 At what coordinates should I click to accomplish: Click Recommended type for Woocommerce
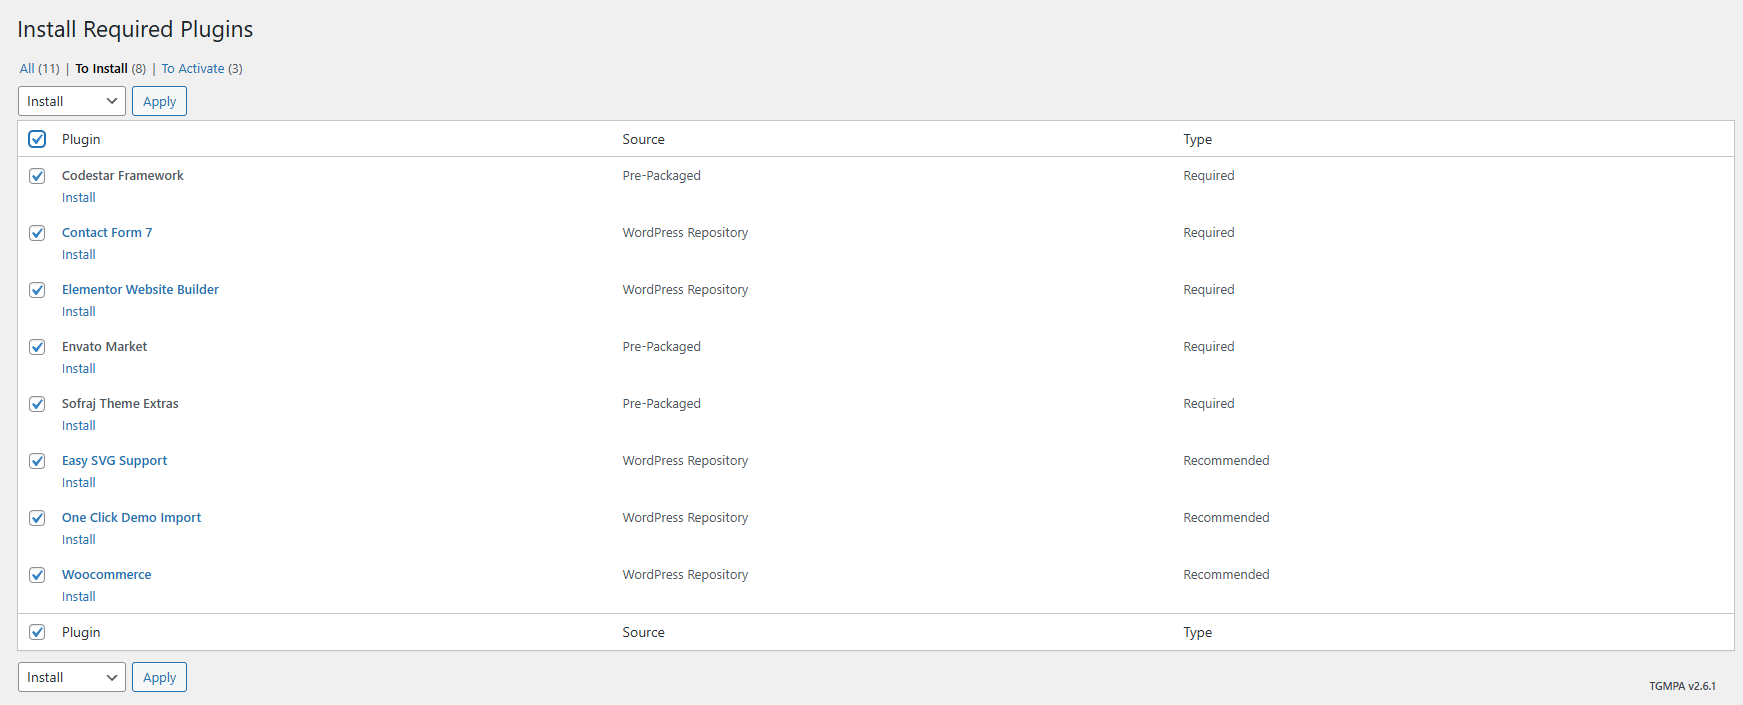coord(1226,575)
